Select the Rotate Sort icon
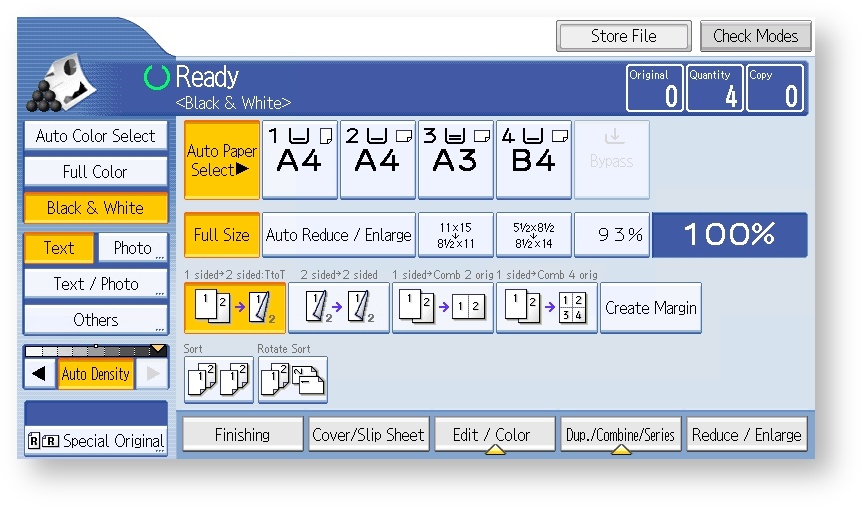This screenshot has width=863, height=507. point(293,380)
